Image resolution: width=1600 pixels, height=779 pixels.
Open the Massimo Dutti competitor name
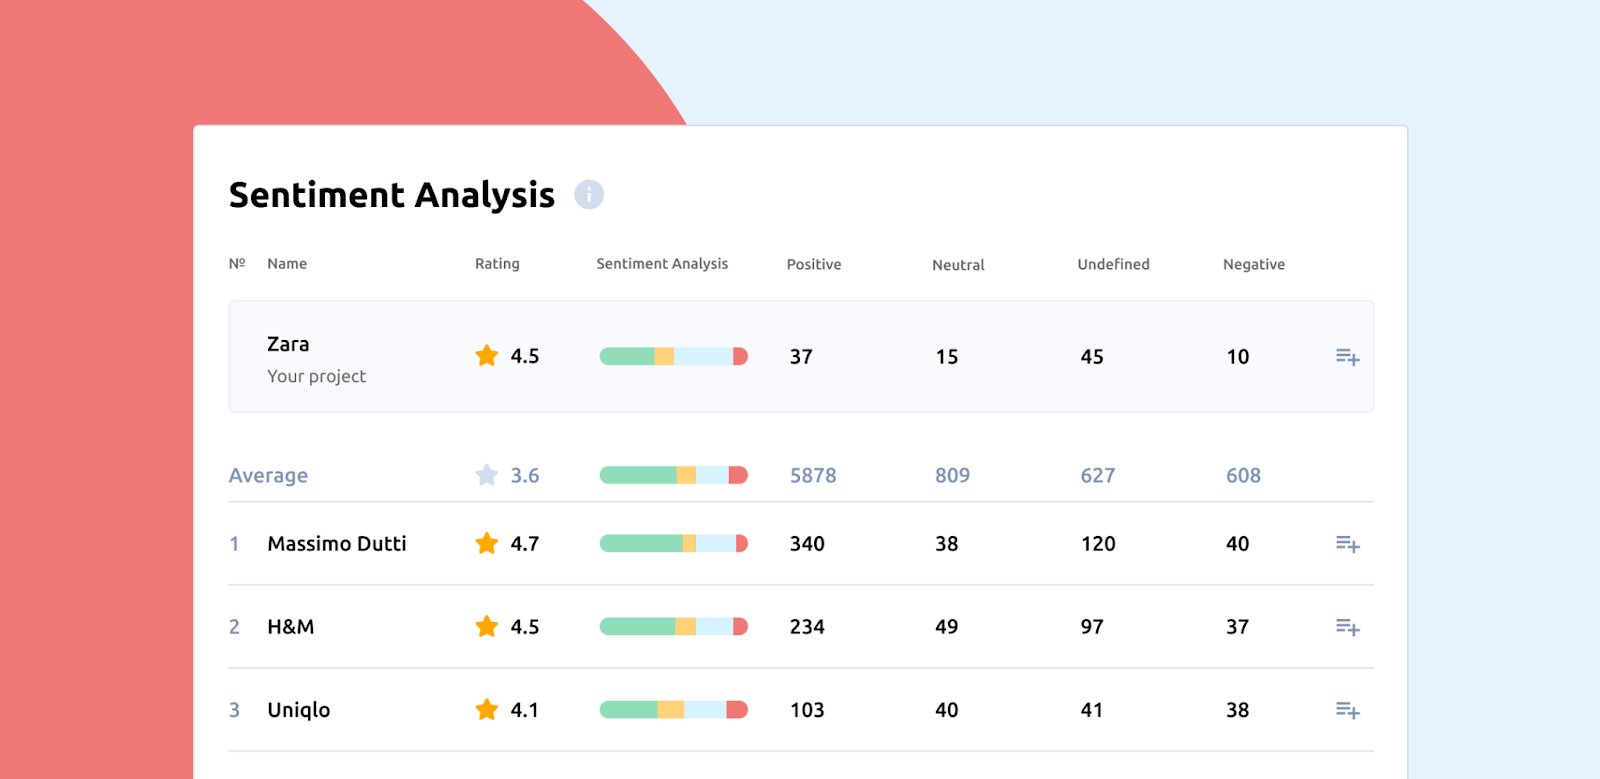[x=337, y=544]
